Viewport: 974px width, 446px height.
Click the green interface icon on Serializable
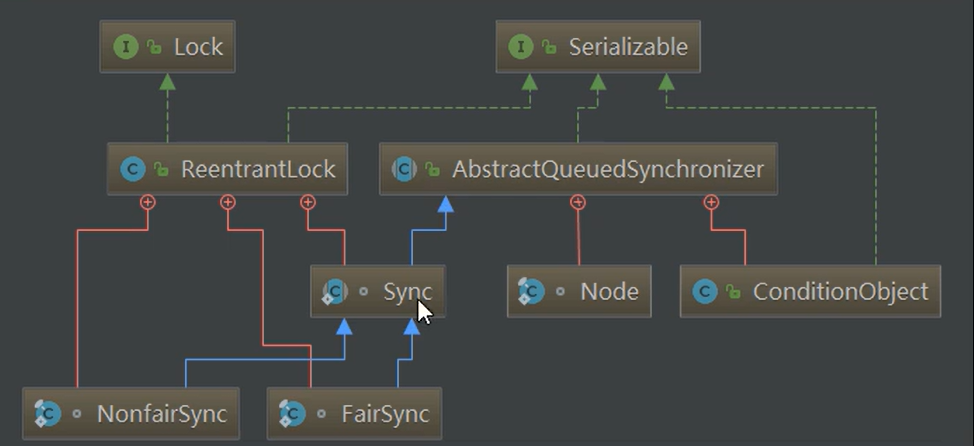[521, 47]
